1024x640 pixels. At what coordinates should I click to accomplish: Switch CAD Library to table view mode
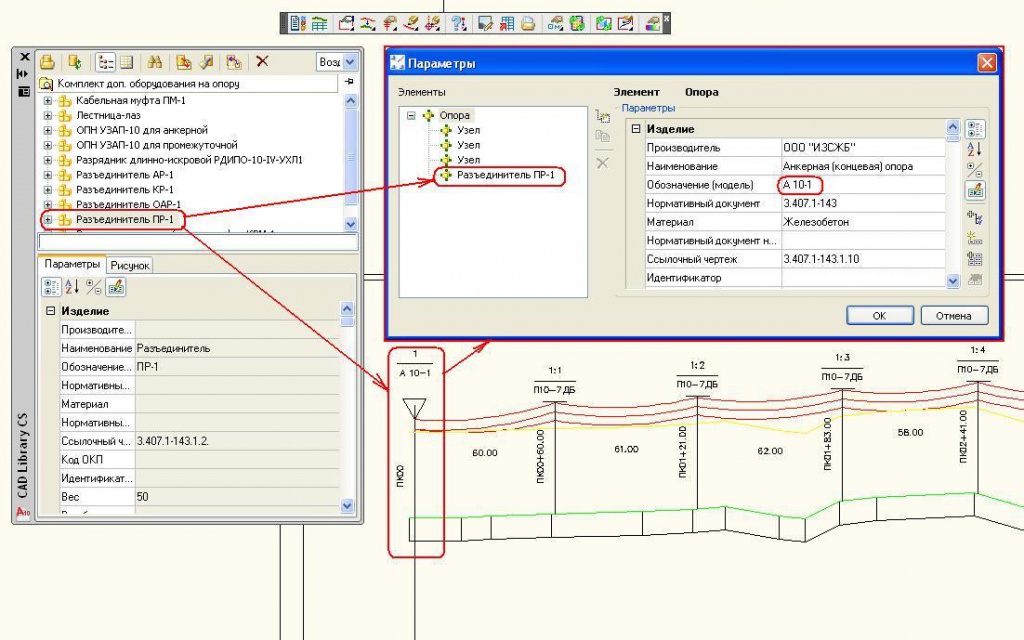click(x=127, y=62)
